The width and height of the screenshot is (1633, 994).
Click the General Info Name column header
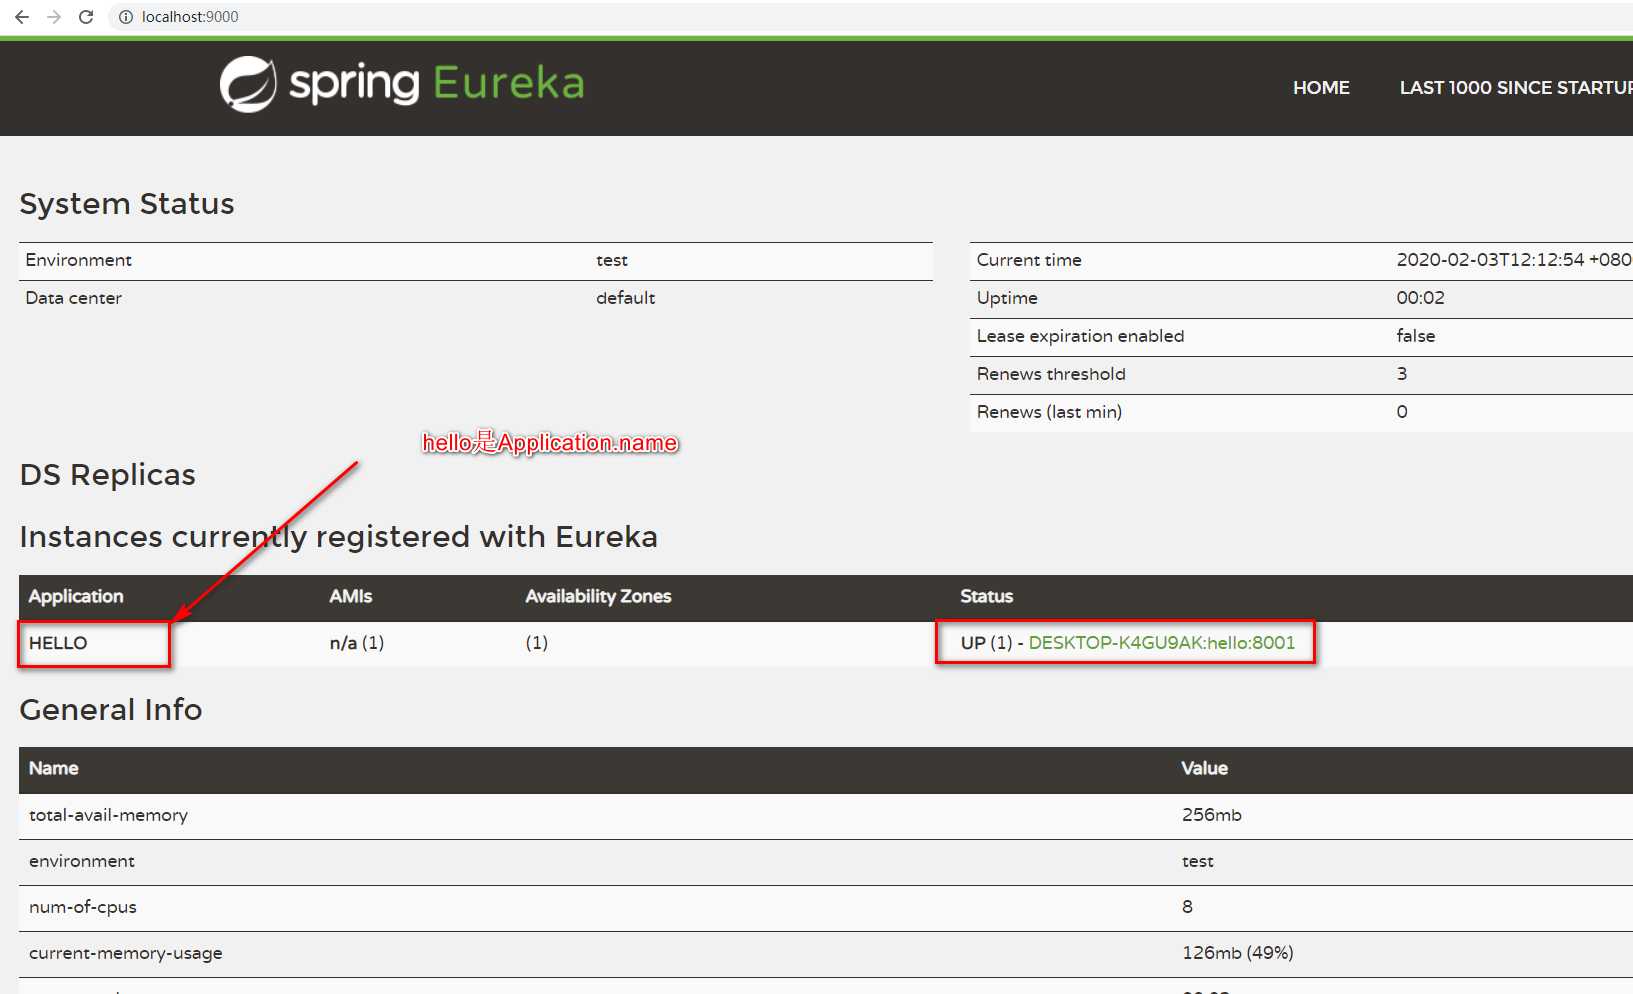[54, 768]
